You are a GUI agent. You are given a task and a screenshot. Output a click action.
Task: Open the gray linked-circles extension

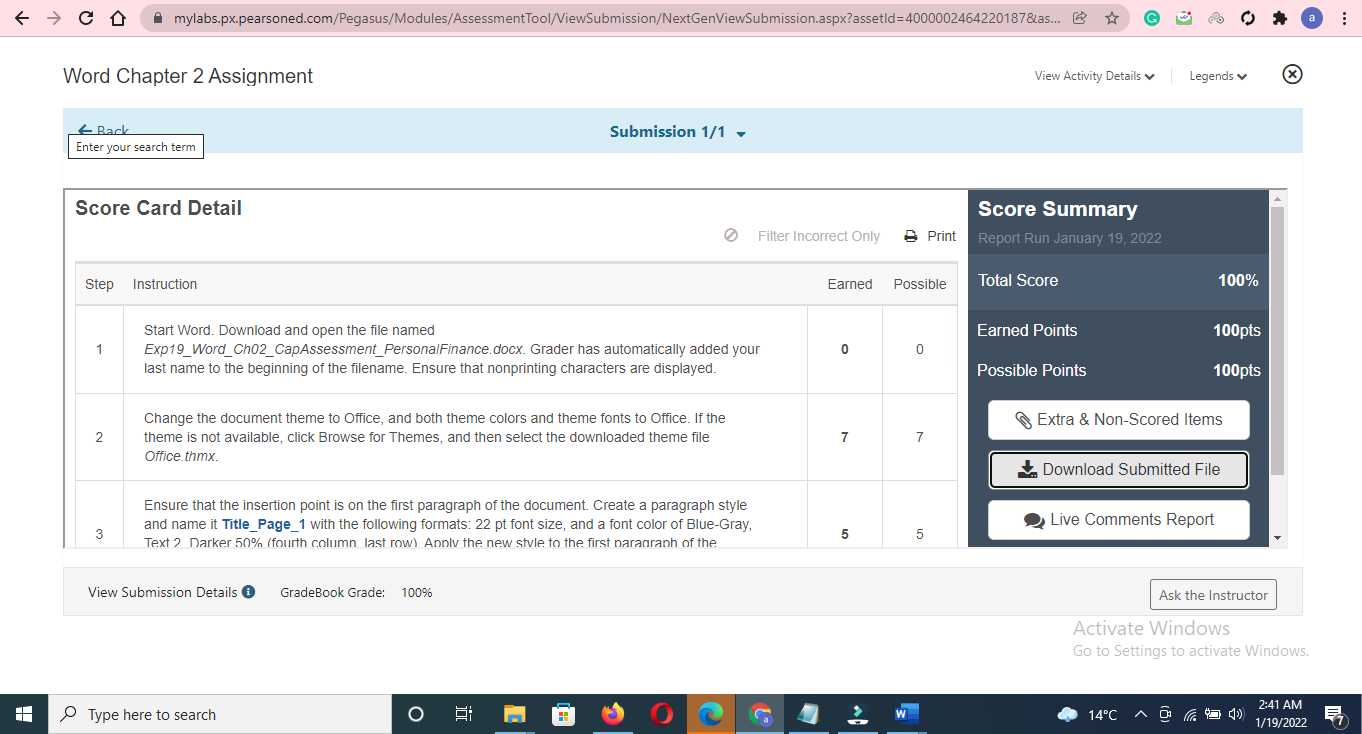1216,18
